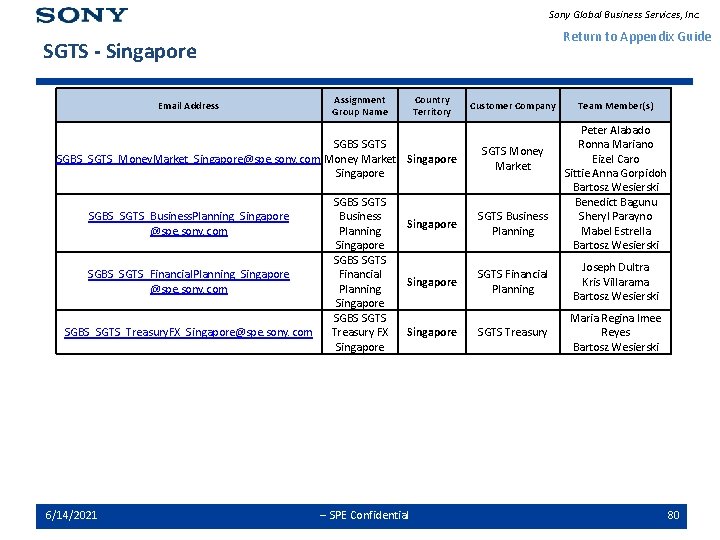Viewport: 720px width, 540px height.
Task: Click the 'SGTS Business Planning' customer company cell
Action: point(512,224)
